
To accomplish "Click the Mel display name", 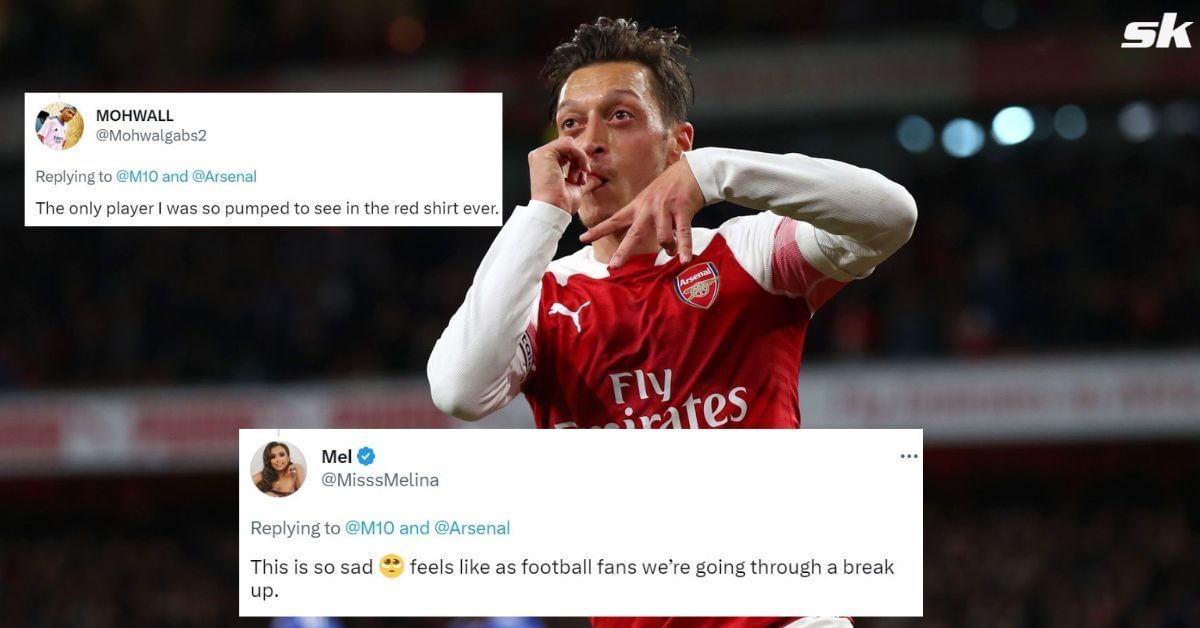I will 335,456.
